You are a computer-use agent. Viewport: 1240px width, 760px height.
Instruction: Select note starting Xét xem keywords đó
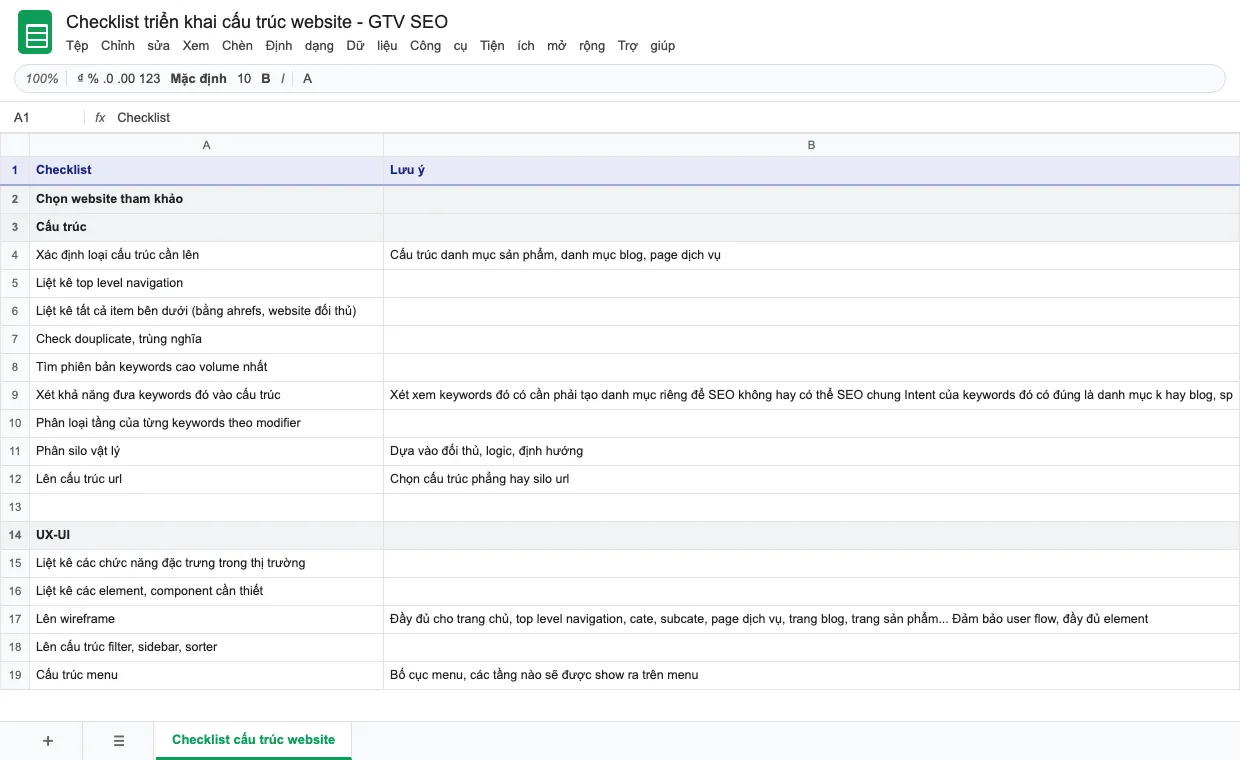pos(811,395)
